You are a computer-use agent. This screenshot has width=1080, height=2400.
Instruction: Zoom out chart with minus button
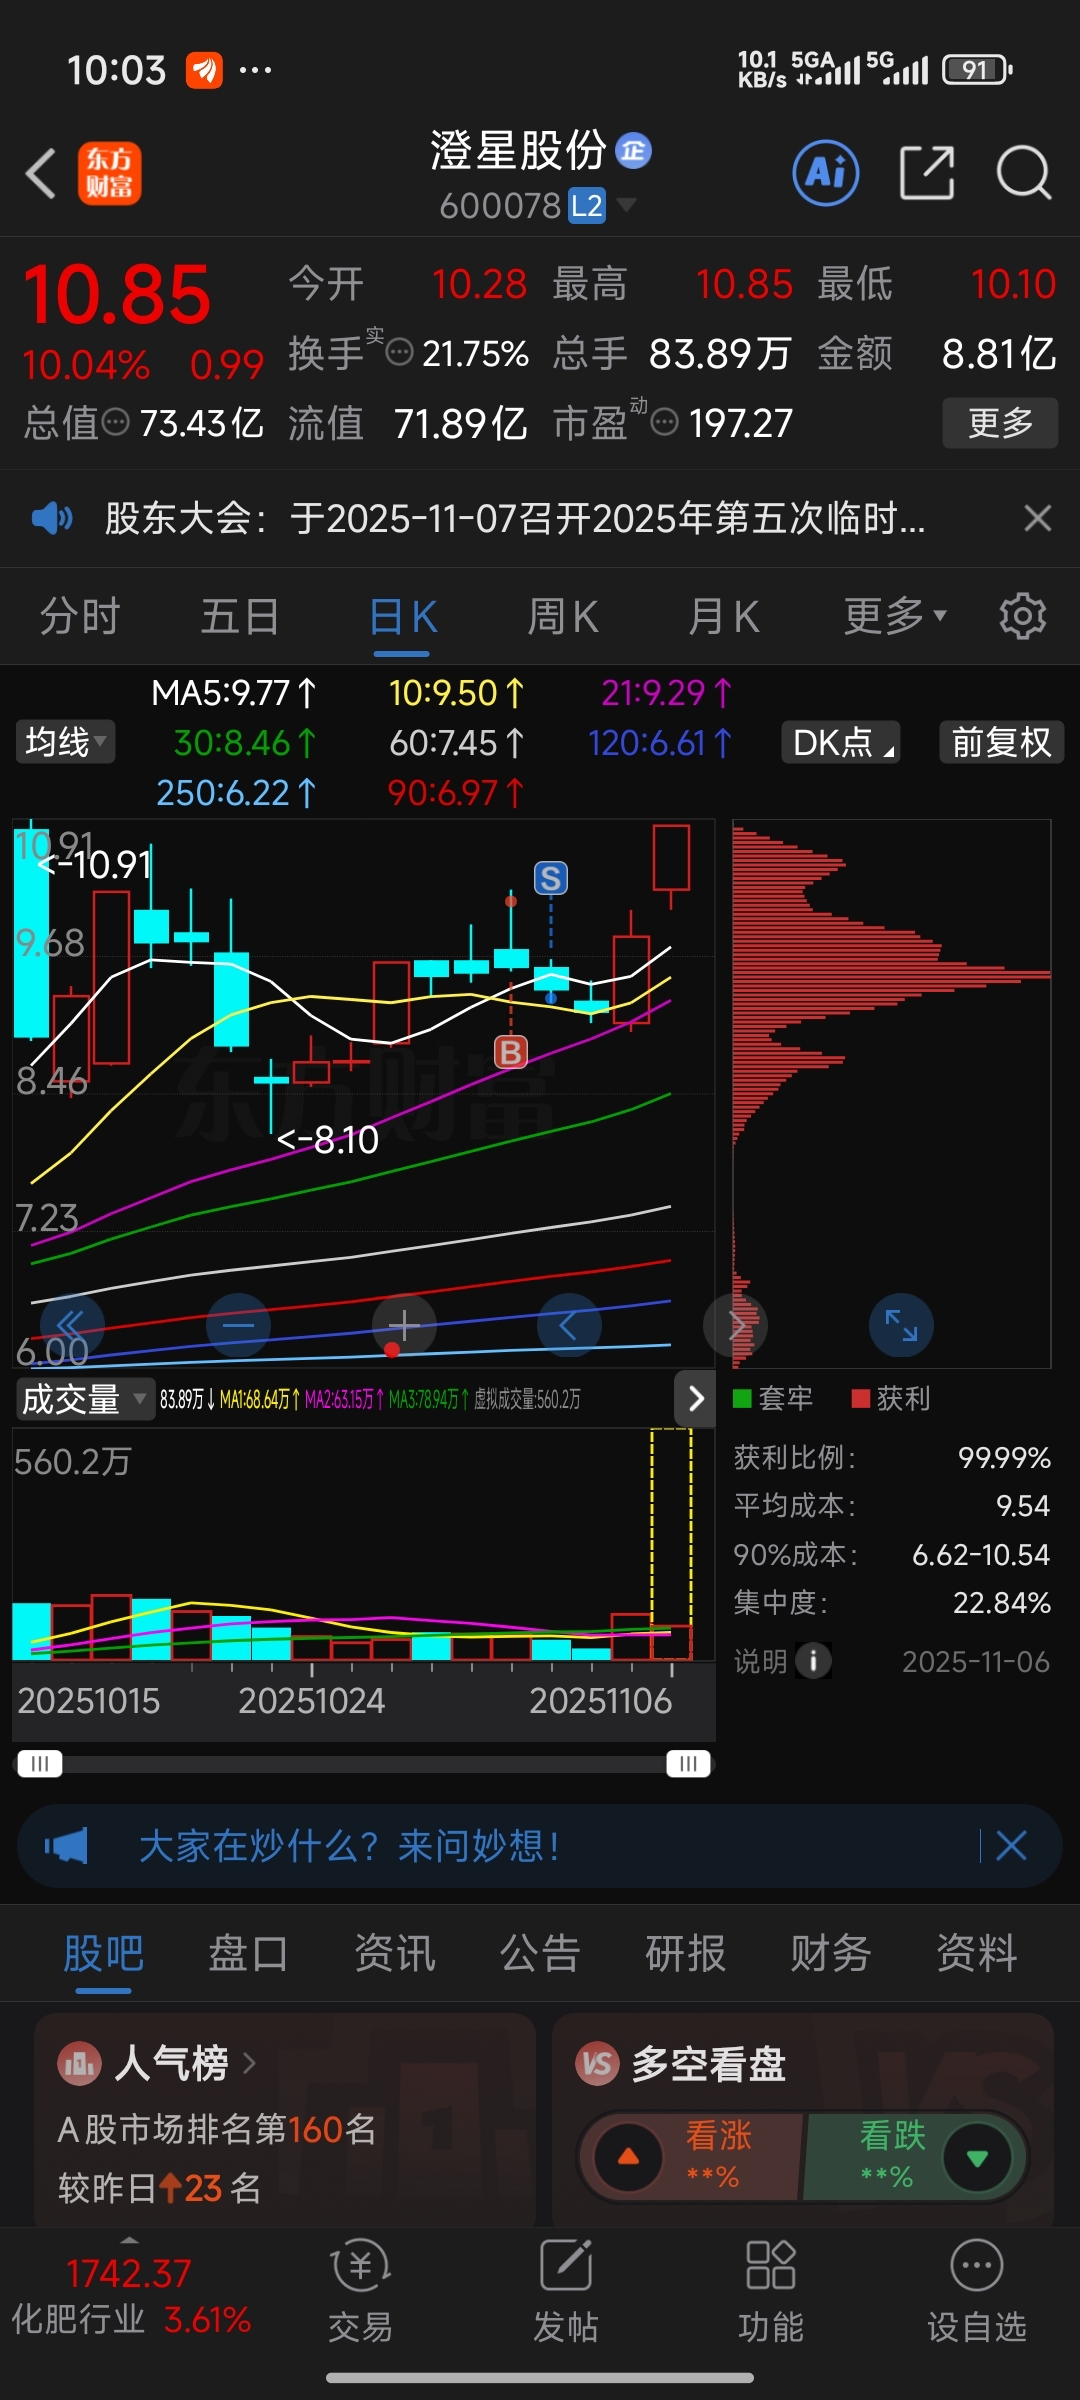click(x=238, y=1325)
